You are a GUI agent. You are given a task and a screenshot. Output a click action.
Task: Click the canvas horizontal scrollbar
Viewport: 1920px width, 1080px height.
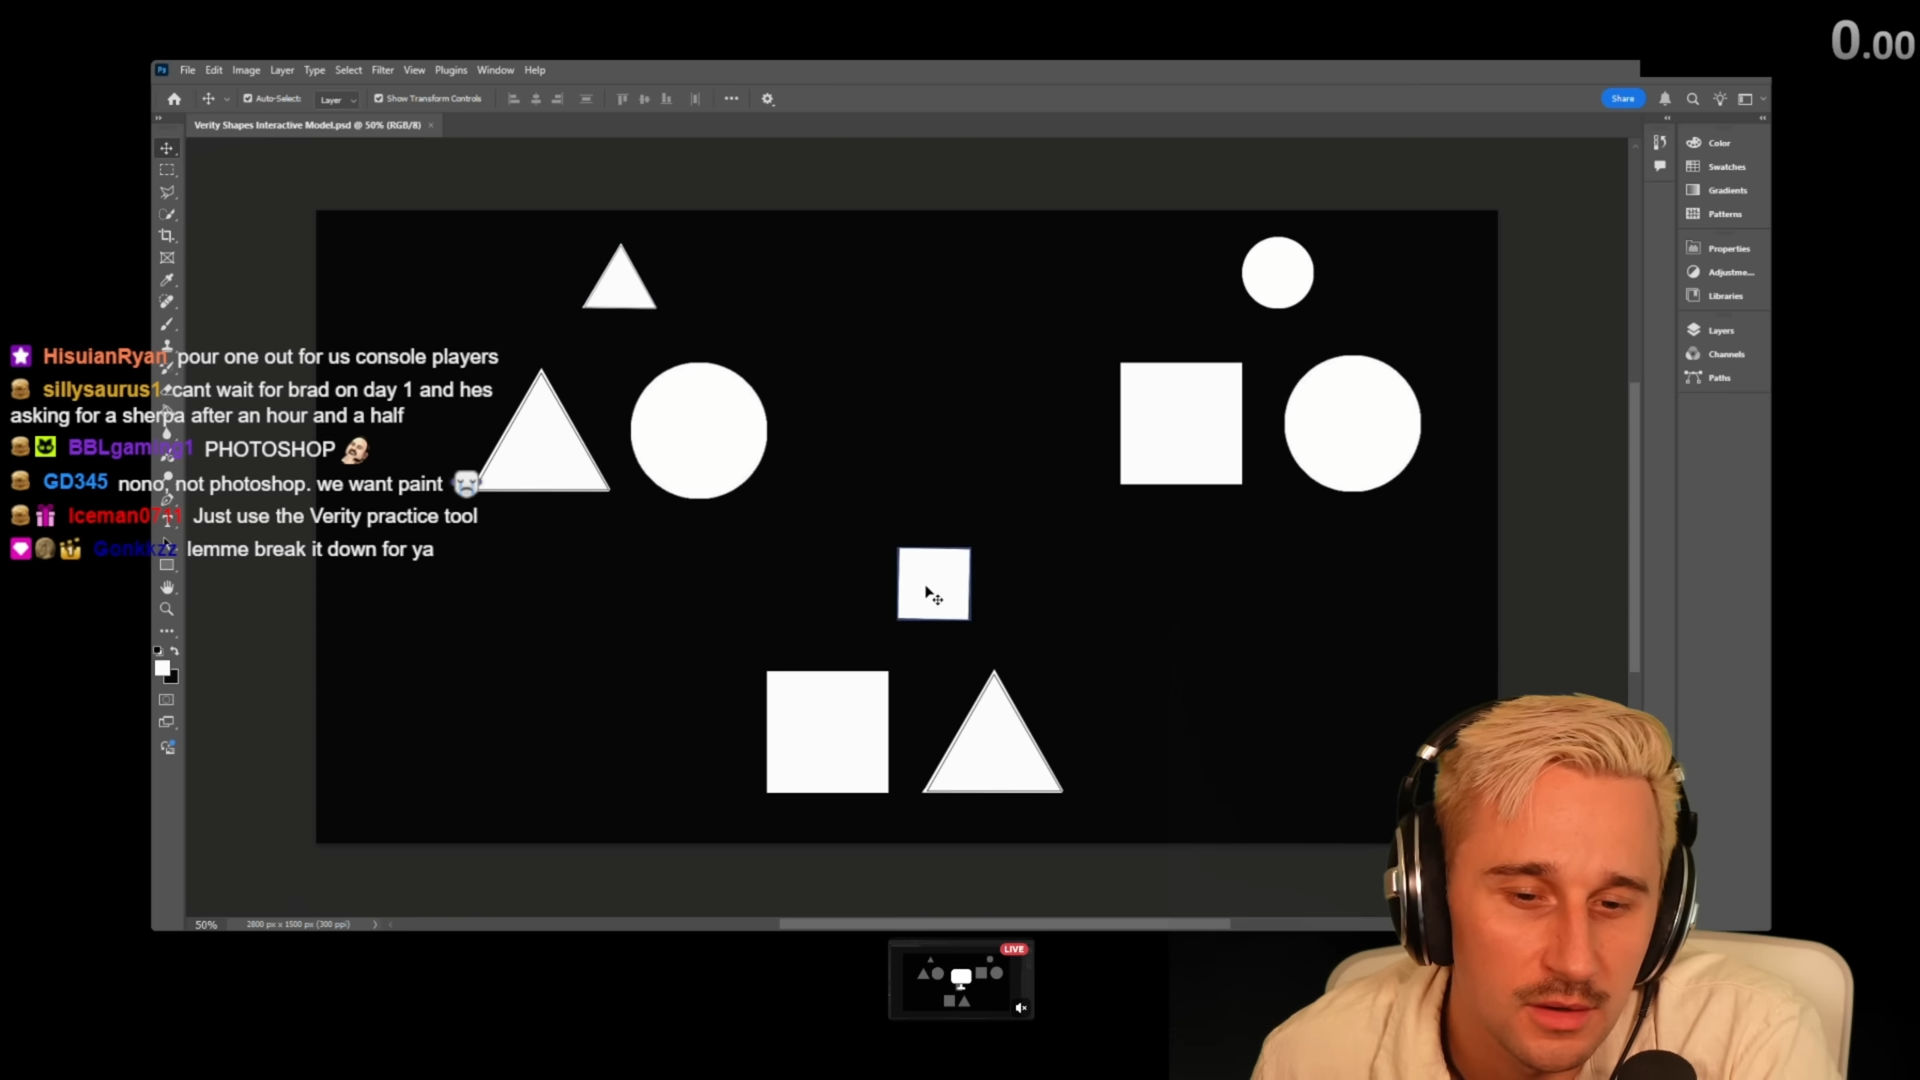(x=1005, y=924)
